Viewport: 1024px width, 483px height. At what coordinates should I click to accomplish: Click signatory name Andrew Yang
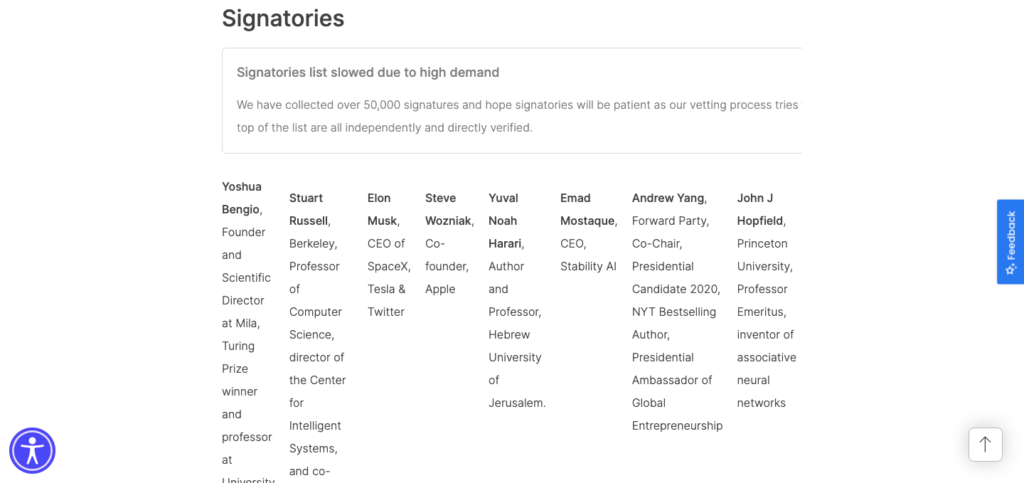pyautogui.click(x=668, y=198)
